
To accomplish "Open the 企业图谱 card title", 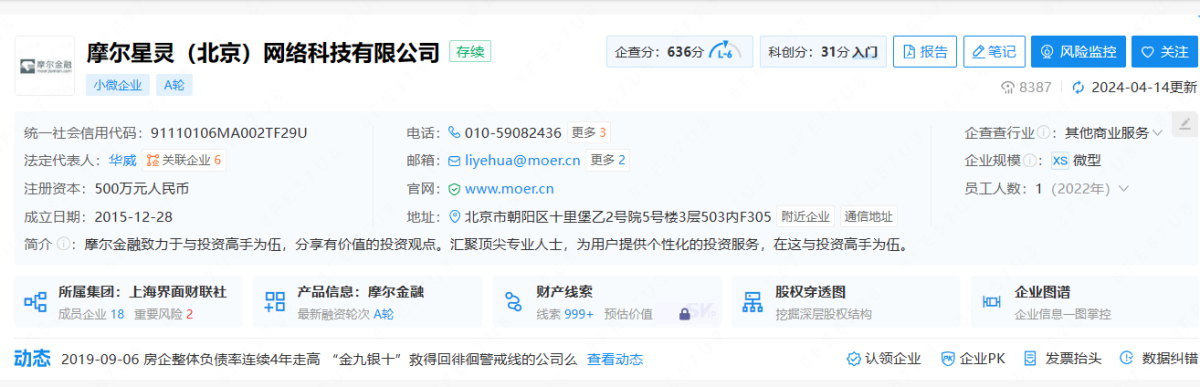I will pos(1042,292).
